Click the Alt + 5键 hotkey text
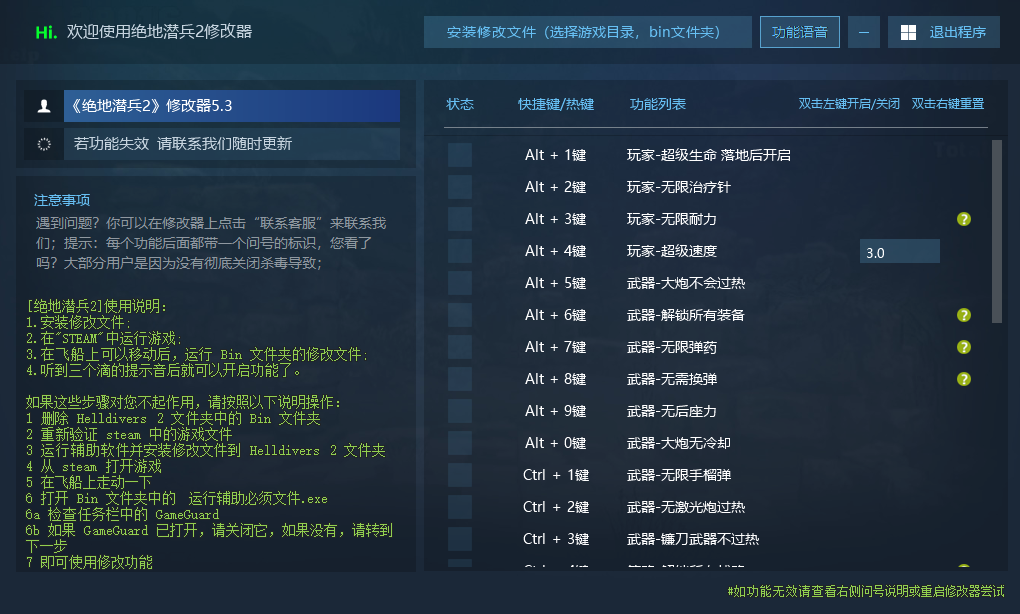This screenshot has width=1020, height=614. 556,283
